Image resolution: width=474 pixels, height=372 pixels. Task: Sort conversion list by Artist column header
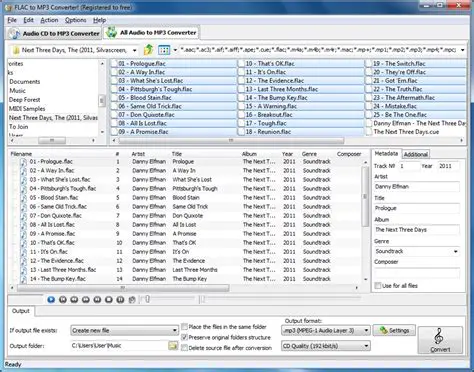click(x=138, y=154)
